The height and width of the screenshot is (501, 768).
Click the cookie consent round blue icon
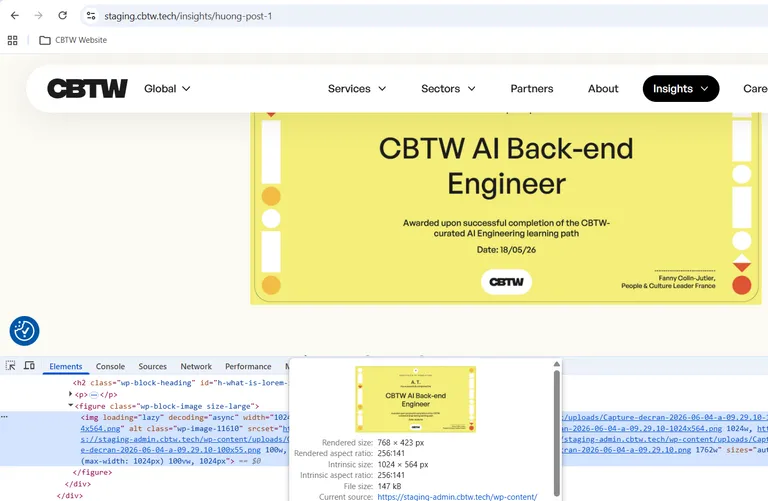coord(24,331)
